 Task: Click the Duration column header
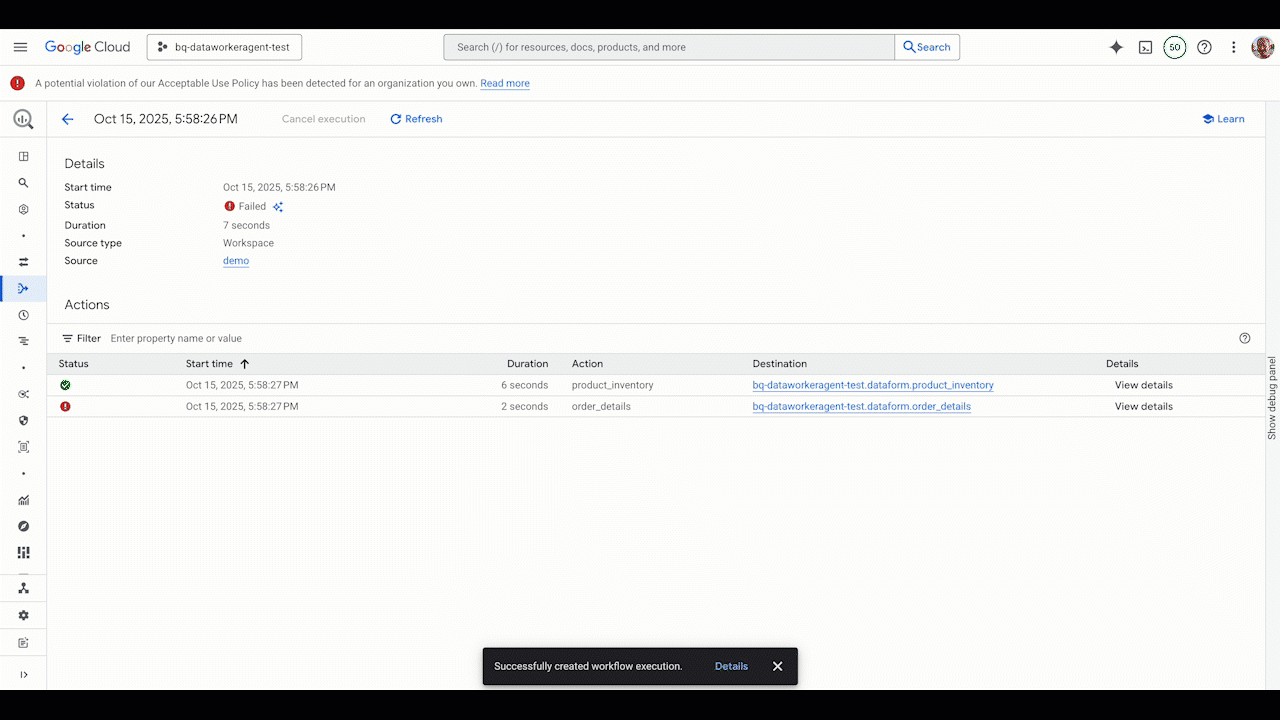527,364
